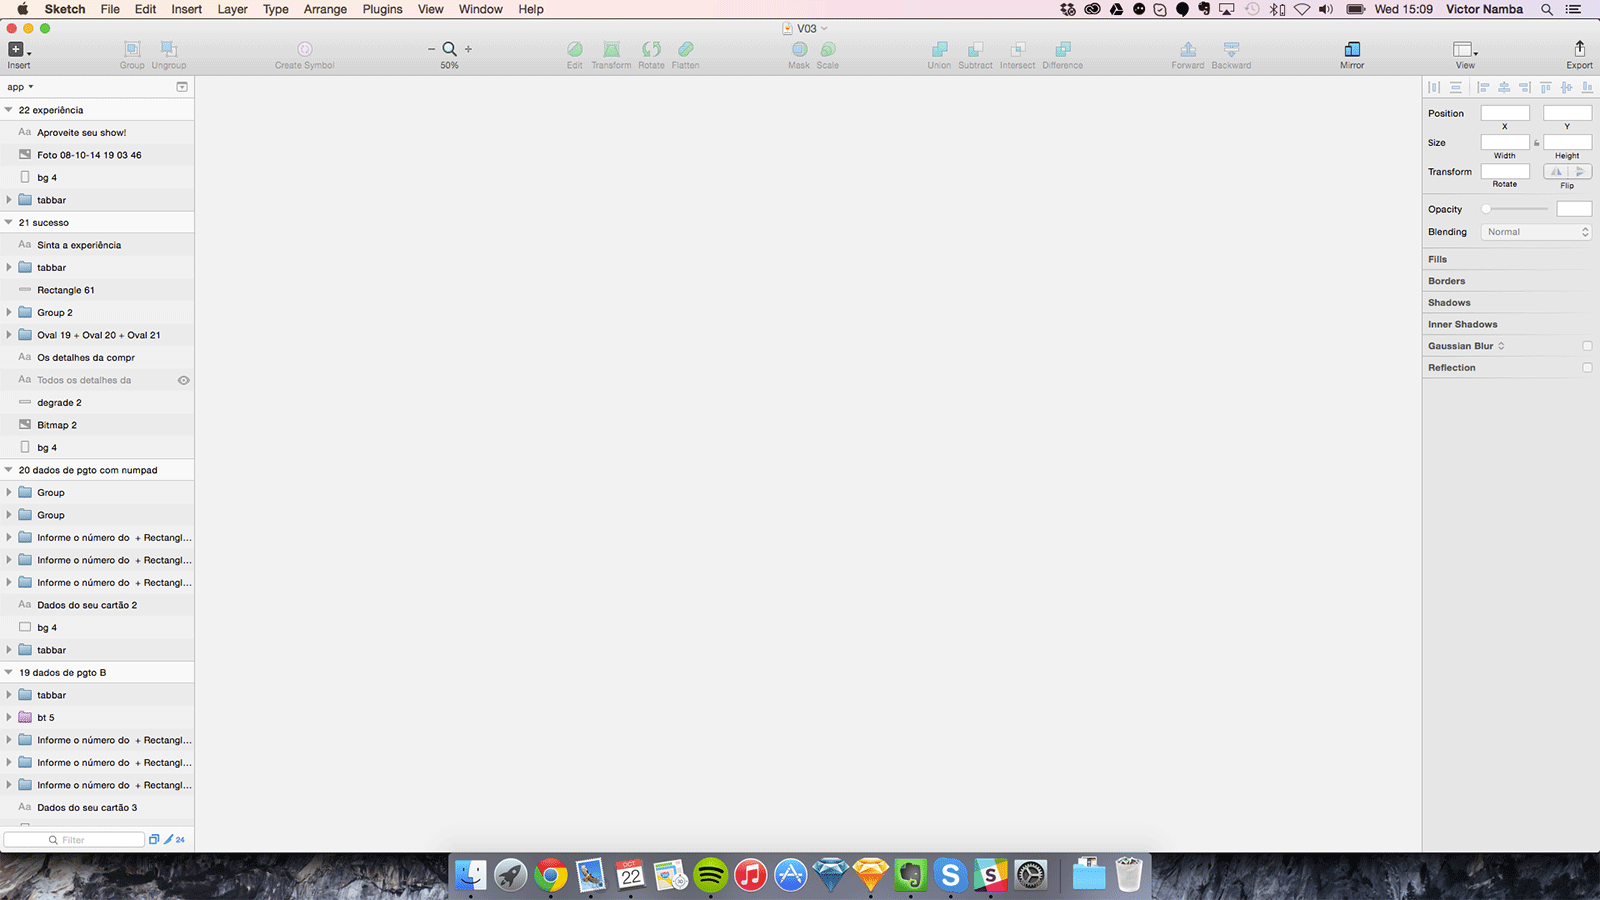Image resolution: width=1600 pixels, height=900 pixels.
Task: Enable the Gaussian Blur checkbox
Action: pyautogui.click(x=1587, y=346)
